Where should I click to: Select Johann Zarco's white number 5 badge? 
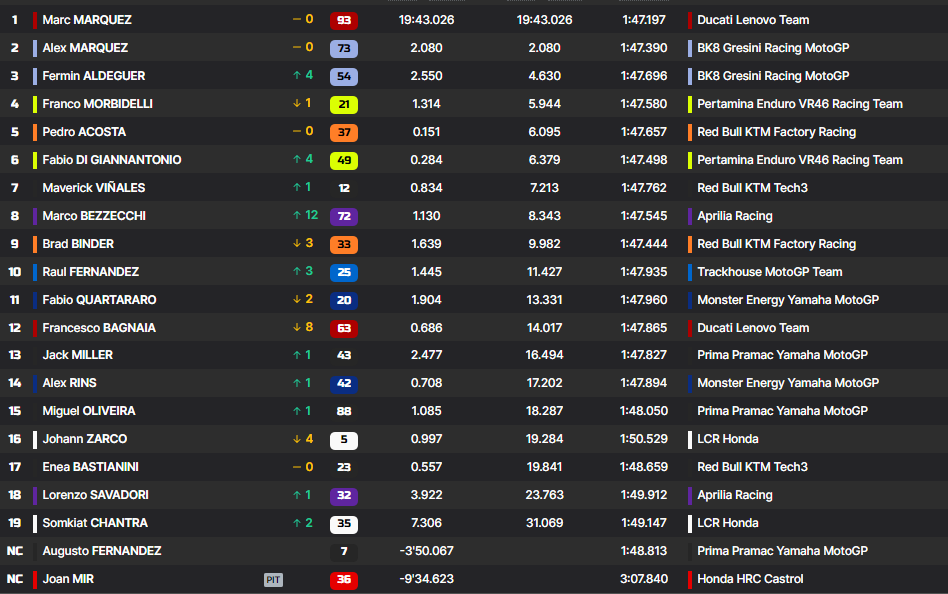(x=343, y=439)
